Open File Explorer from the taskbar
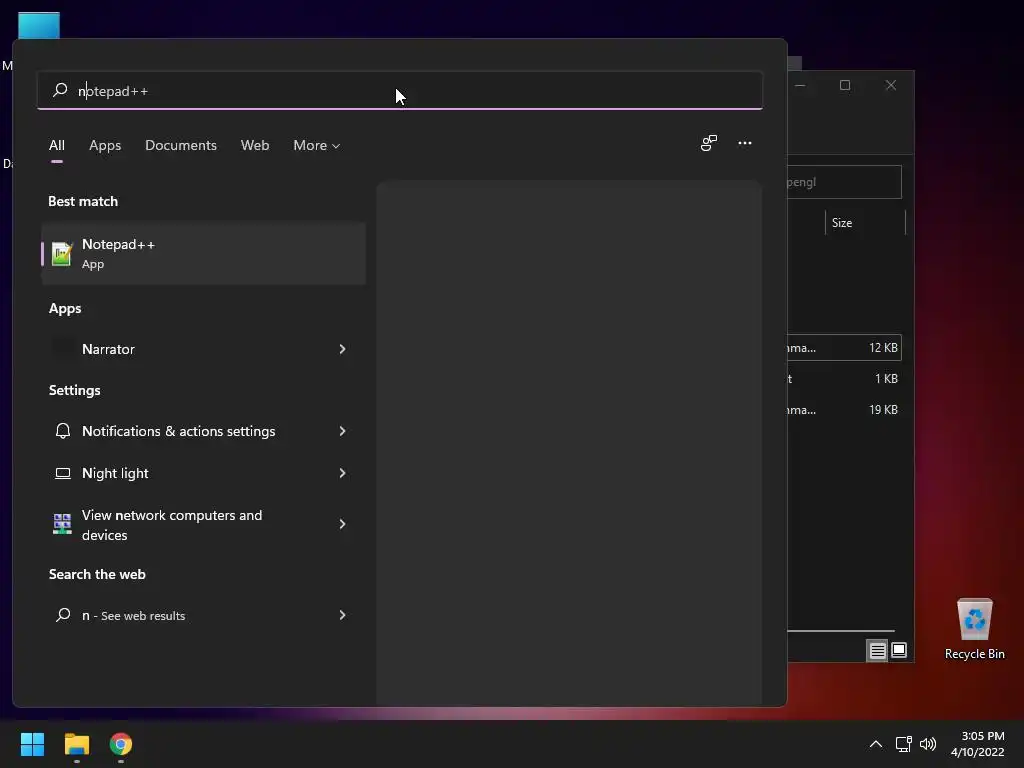1024x768 pixels. [x=77, y=744]
